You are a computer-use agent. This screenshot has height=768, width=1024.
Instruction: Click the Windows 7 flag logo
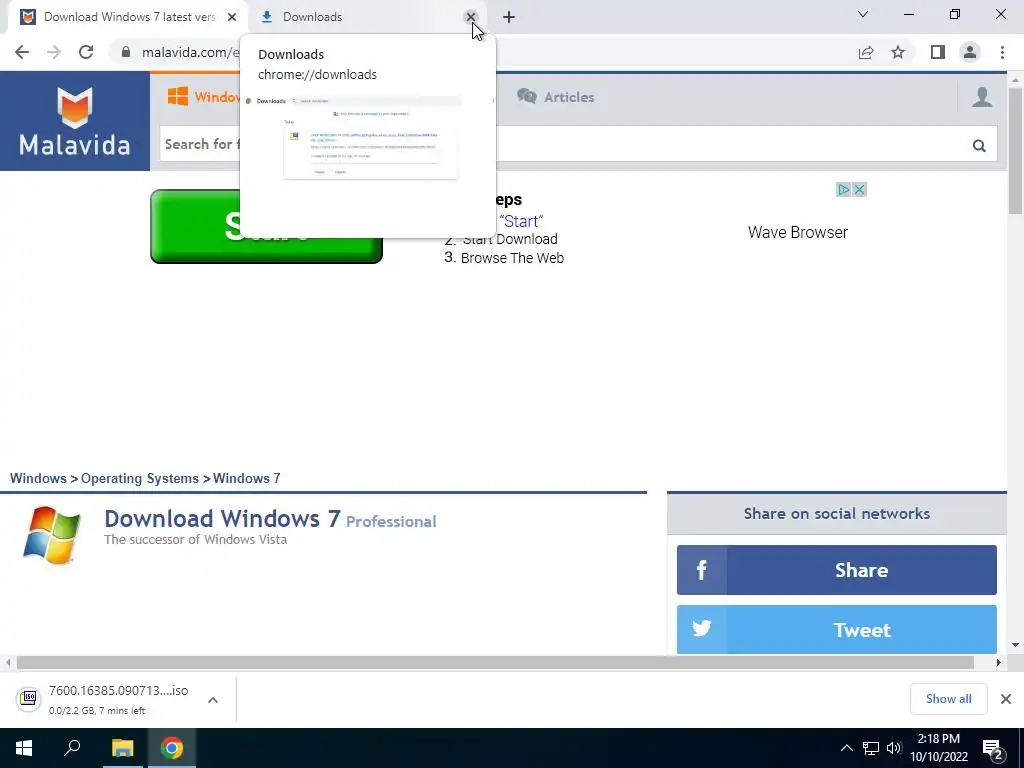52,535
